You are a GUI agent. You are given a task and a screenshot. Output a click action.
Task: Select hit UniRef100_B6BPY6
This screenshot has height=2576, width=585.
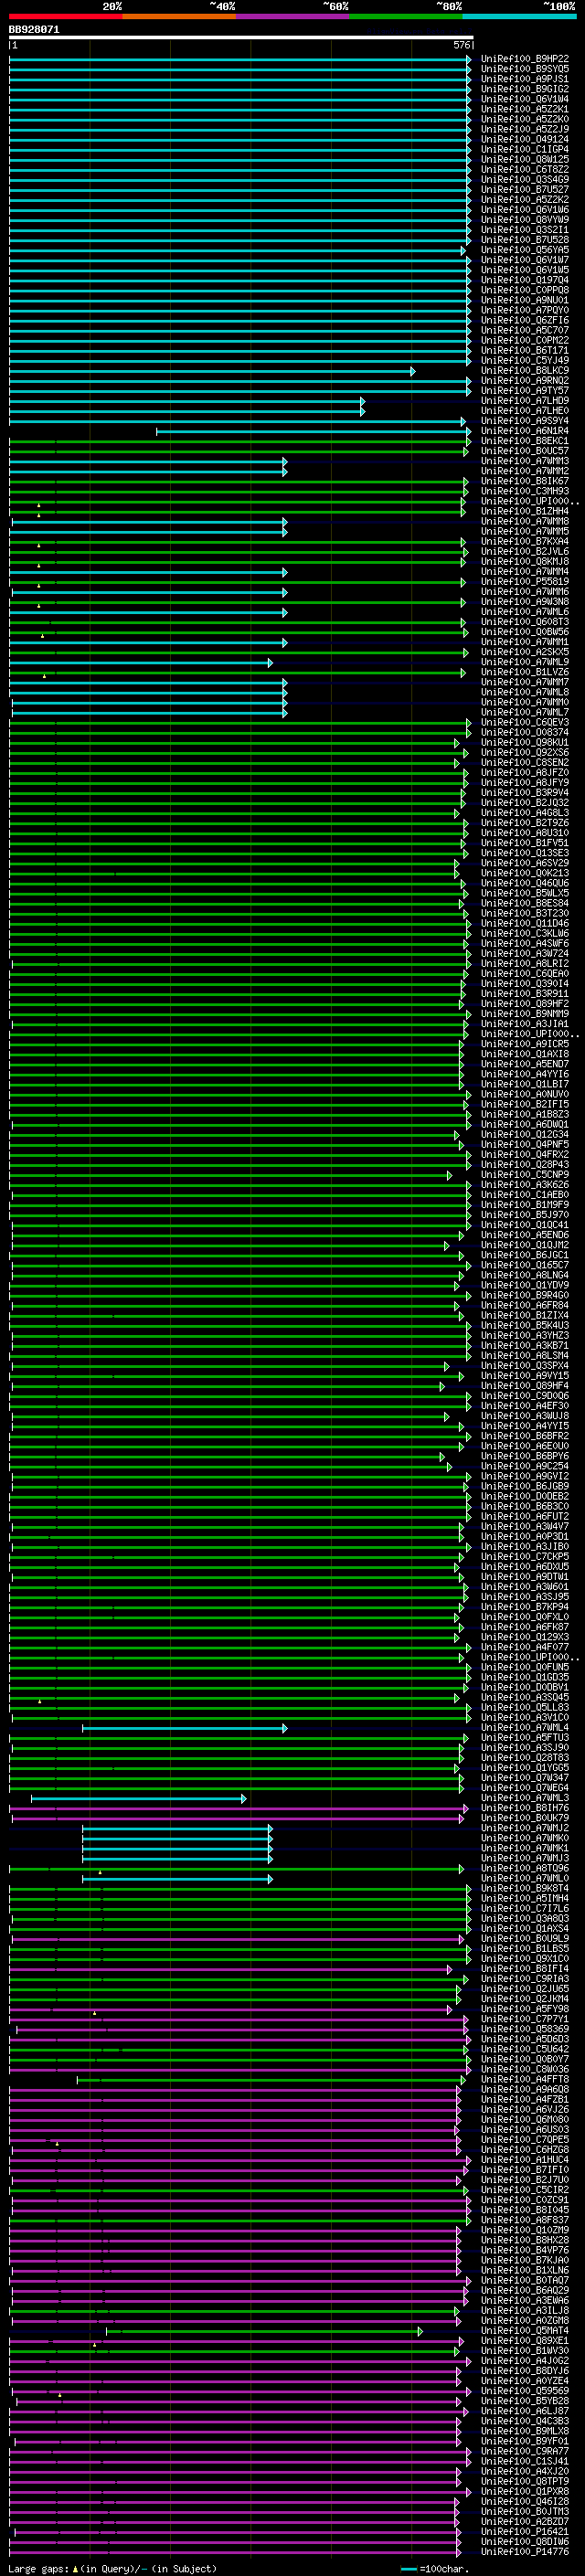pos(525,1457)
